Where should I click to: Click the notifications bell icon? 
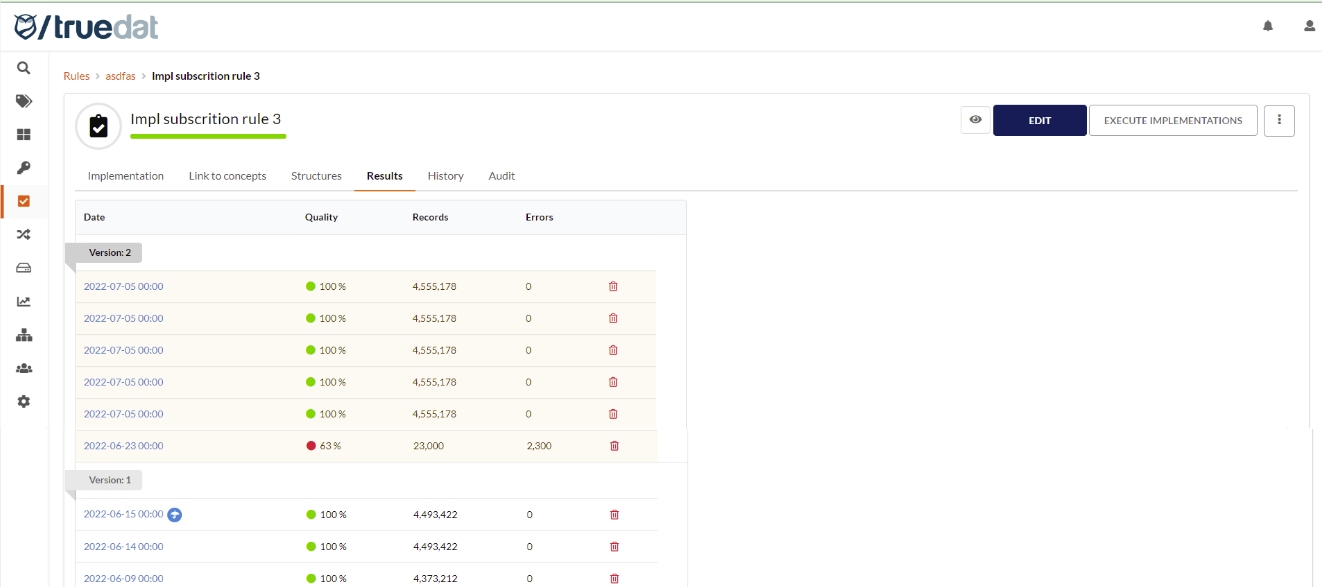(1268, 26)
